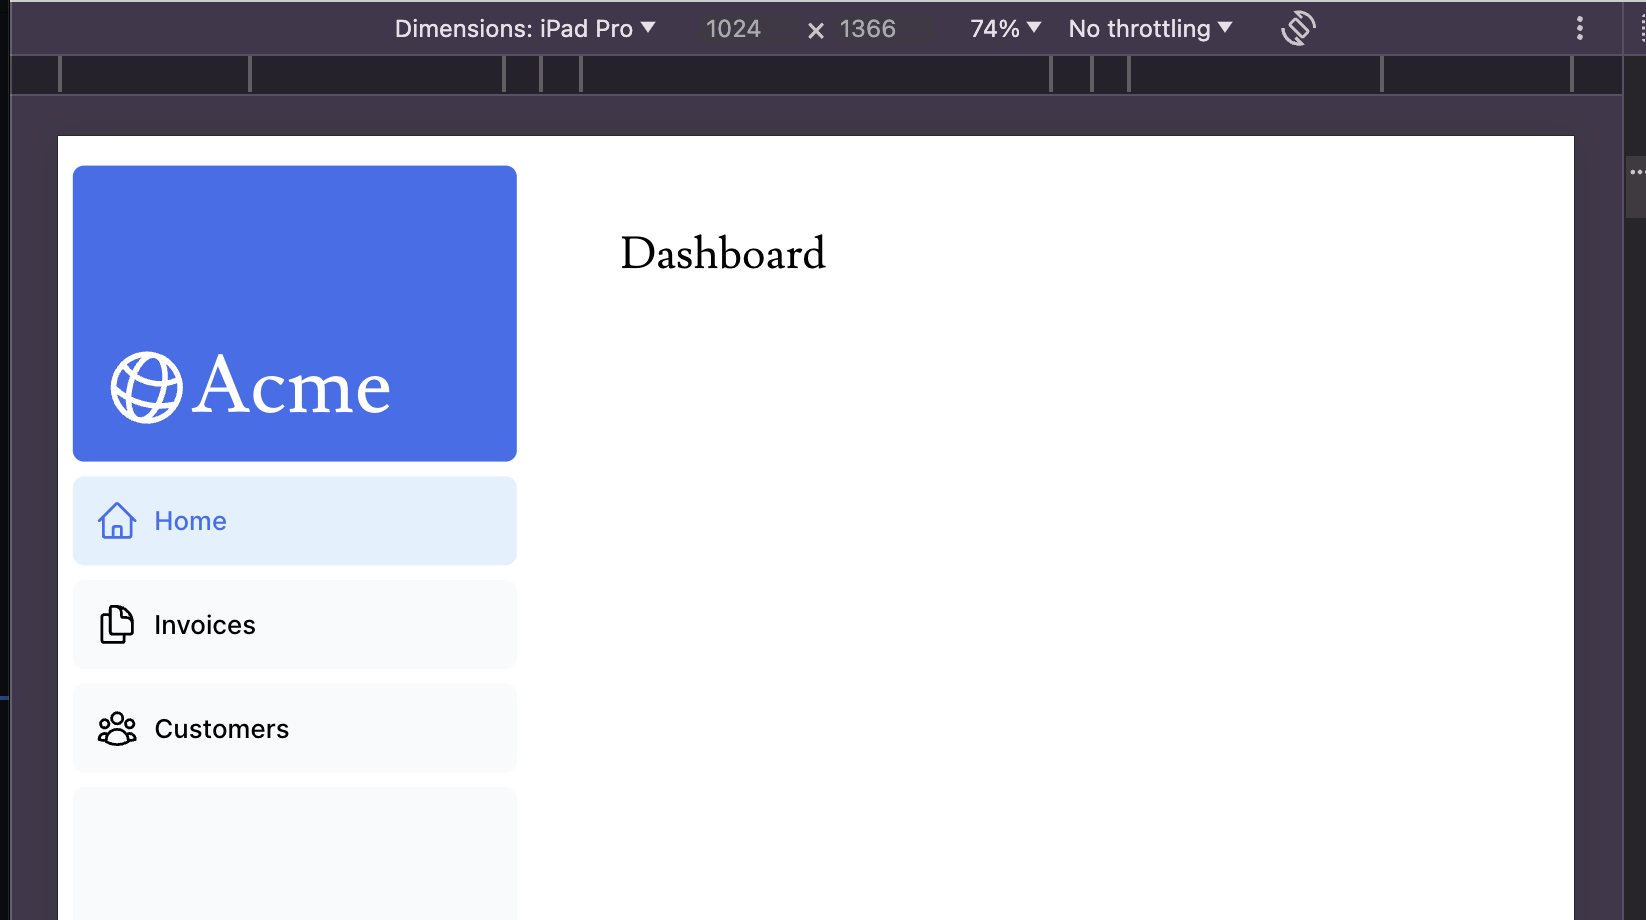Click the house icon beside Home
This screenshot has height=920, width=1646.
click(117, 521)
